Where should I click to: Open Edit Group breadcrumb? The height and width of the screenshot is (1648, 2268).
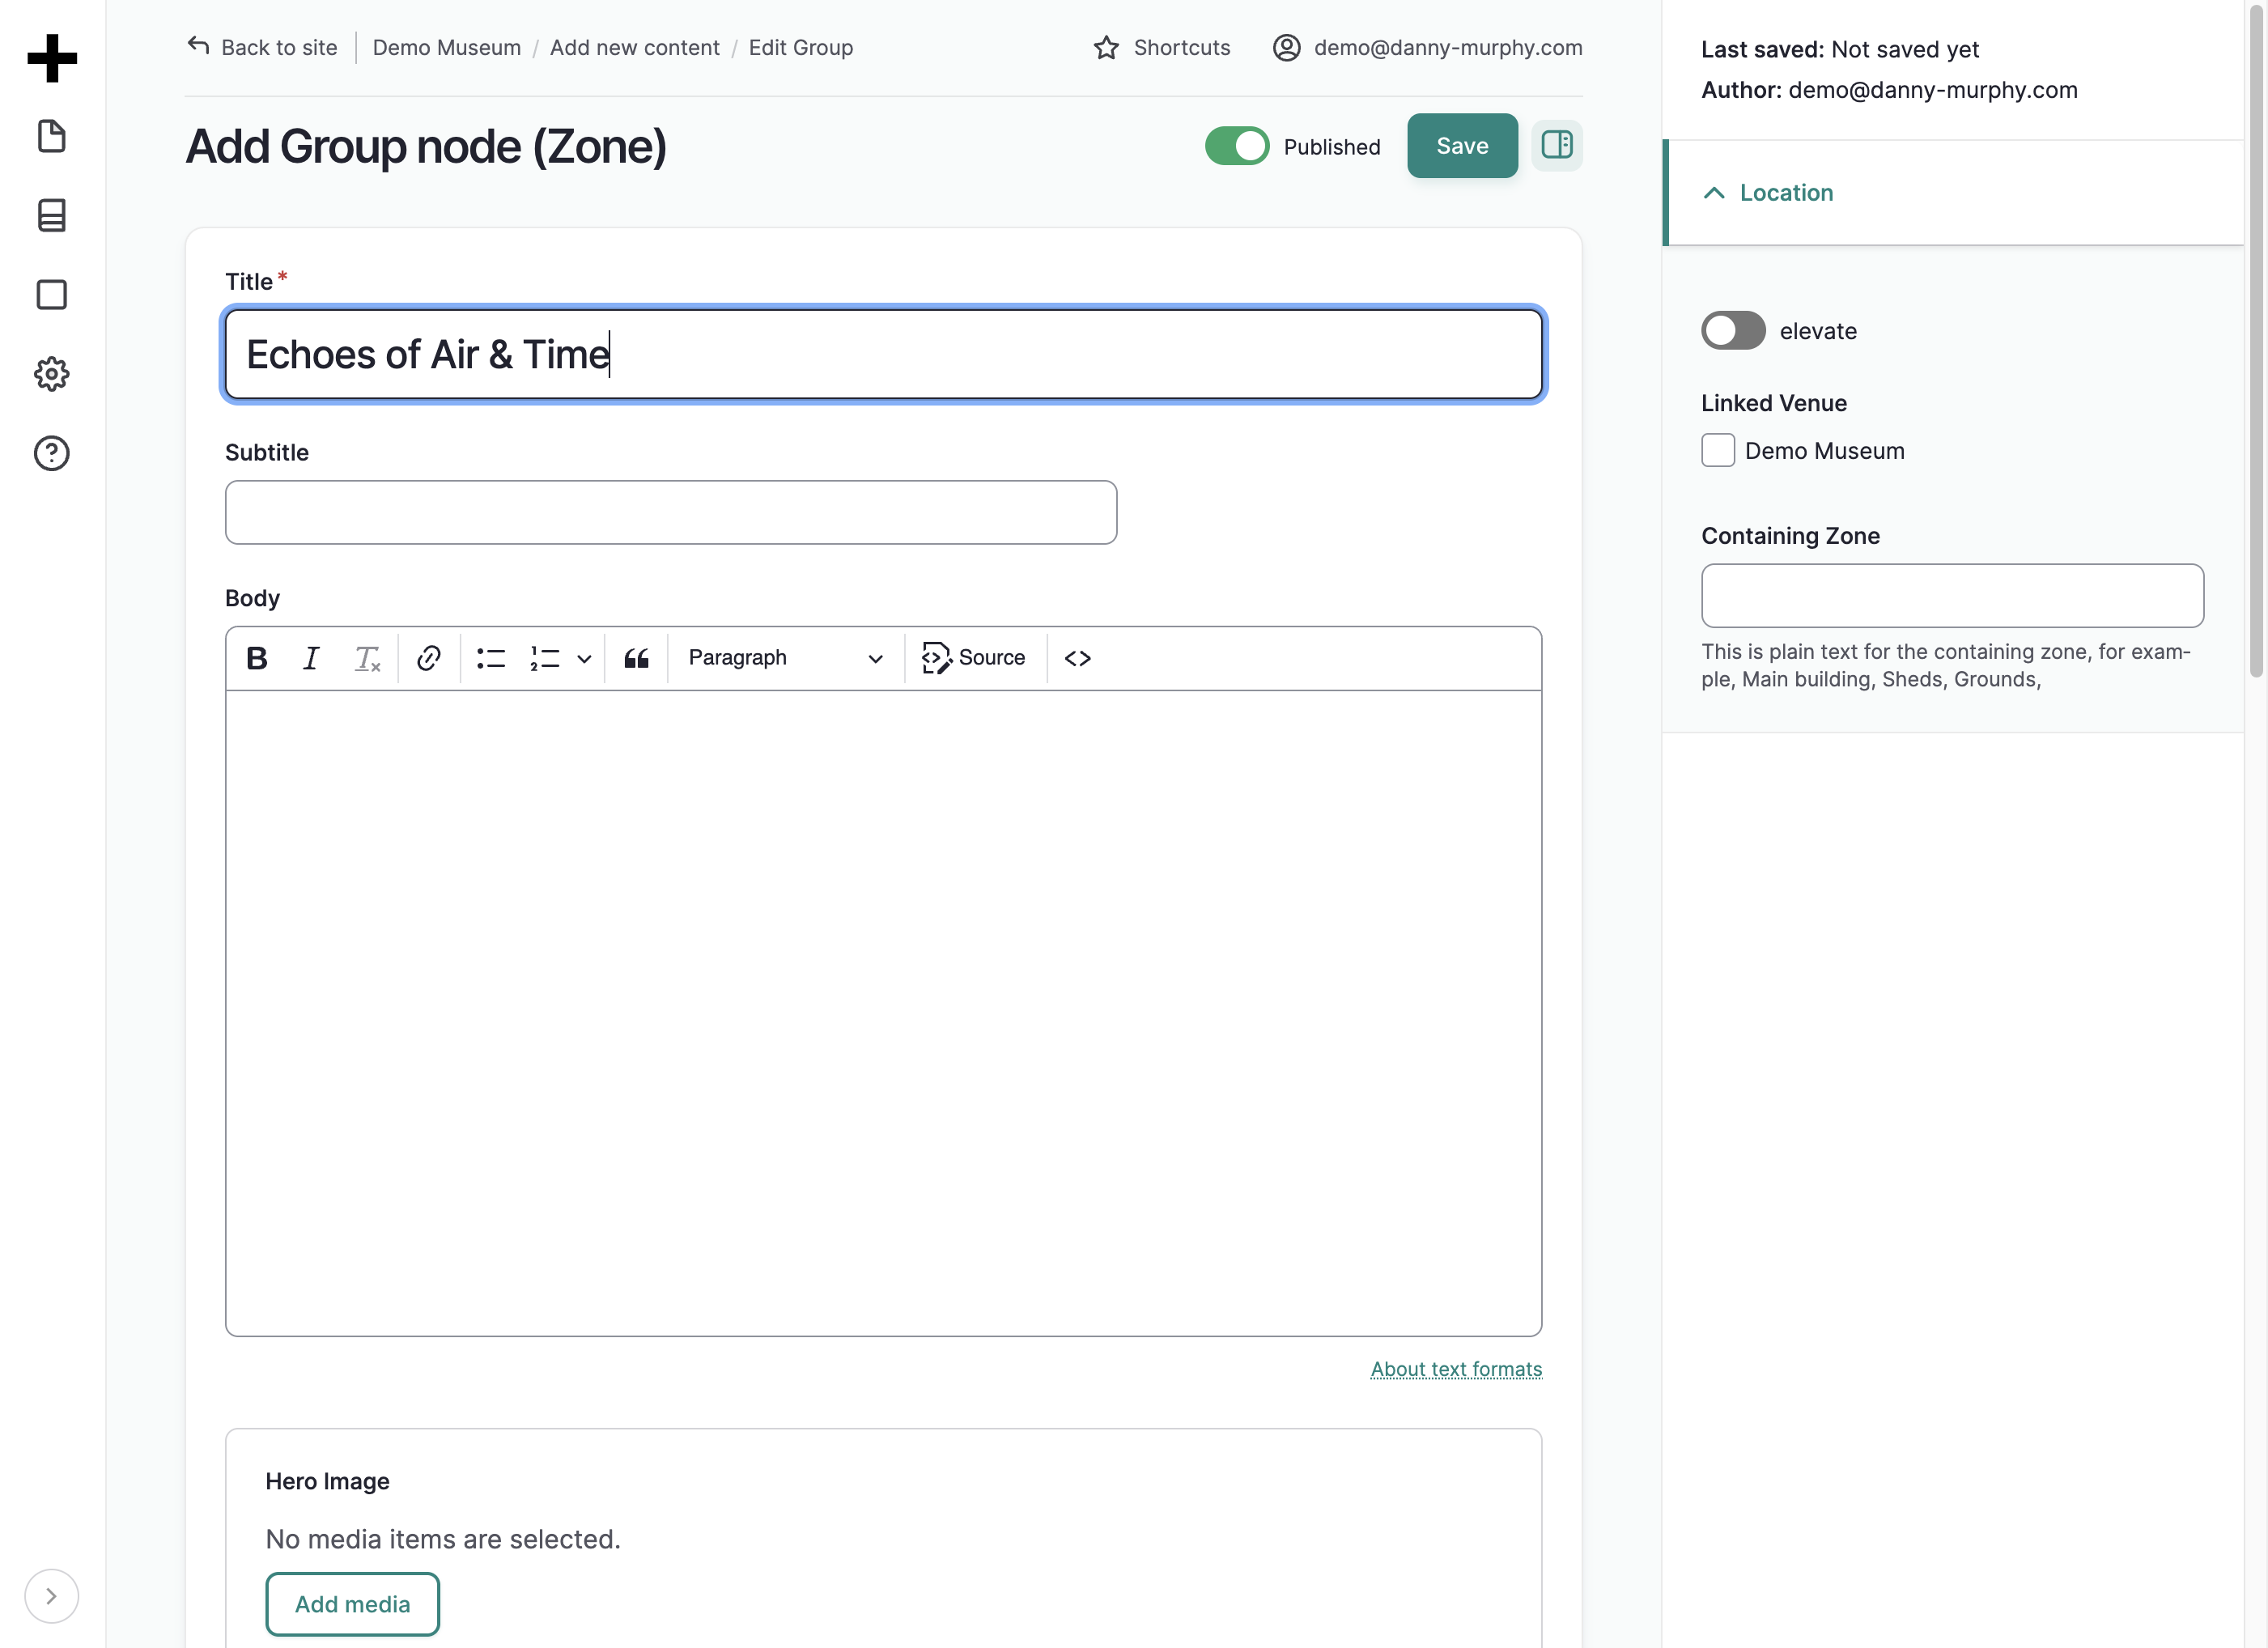801,47
